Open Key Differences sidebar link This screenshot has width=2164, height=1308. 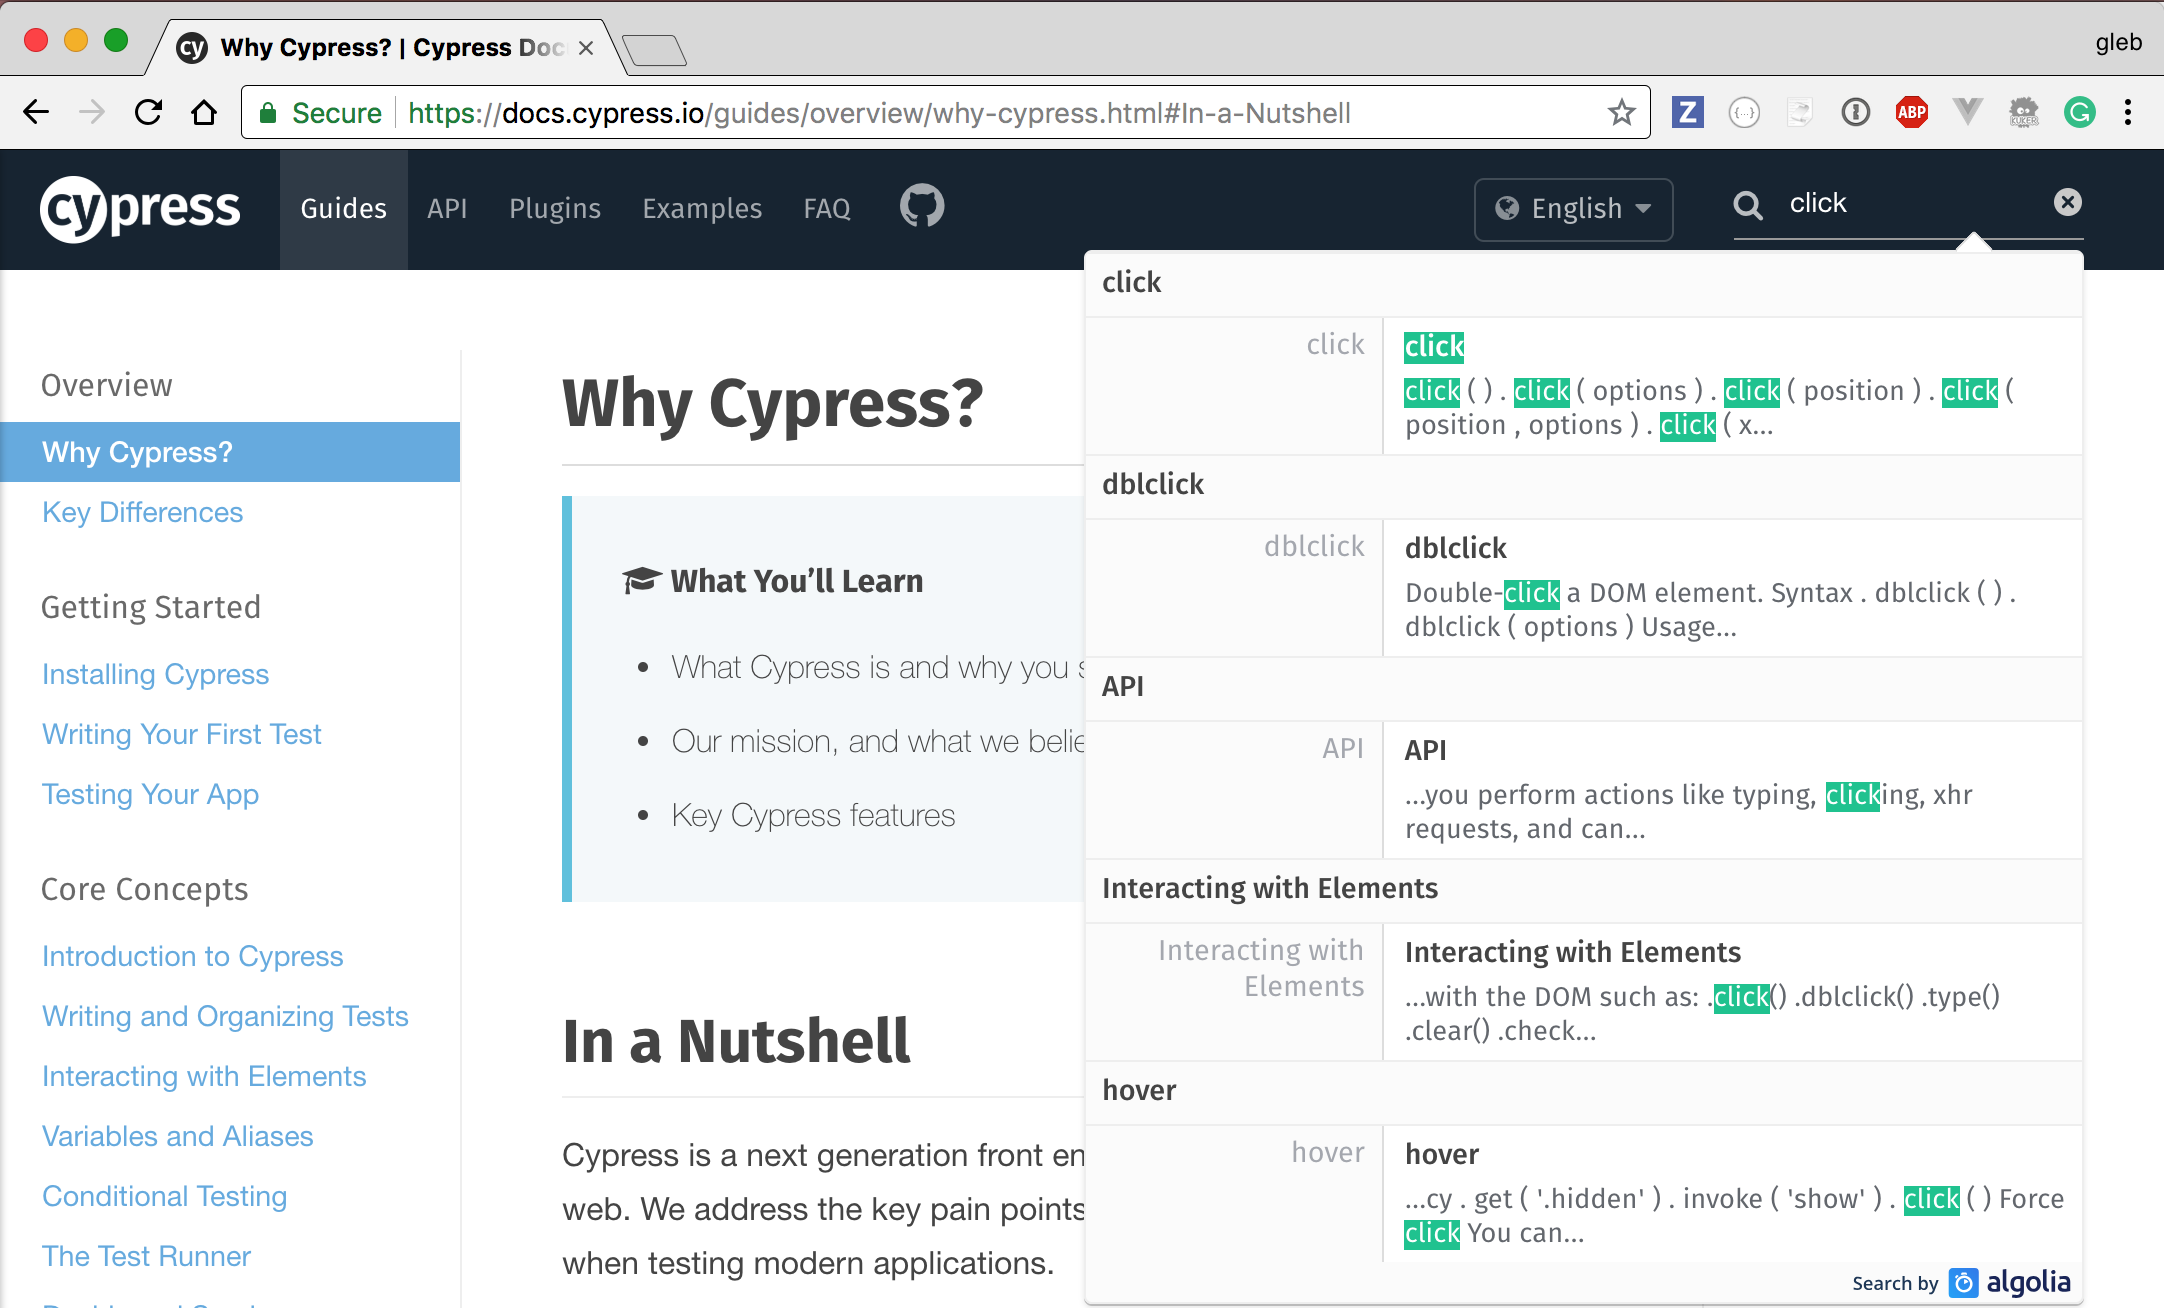tap(142, 512)
